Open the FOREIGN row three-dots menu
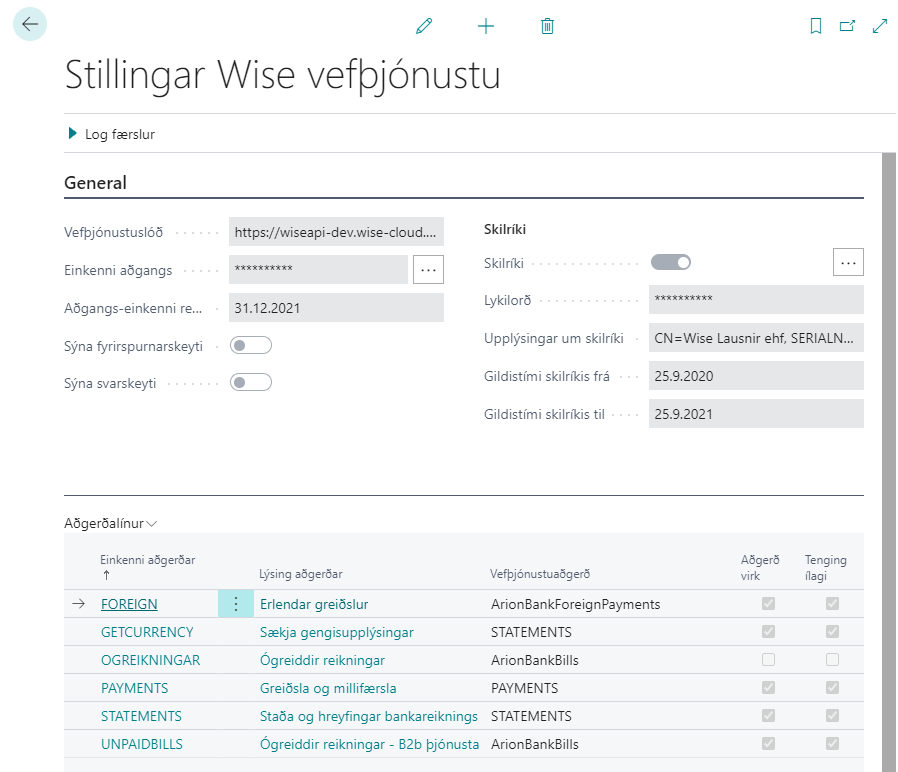 [x=236, y=604]
